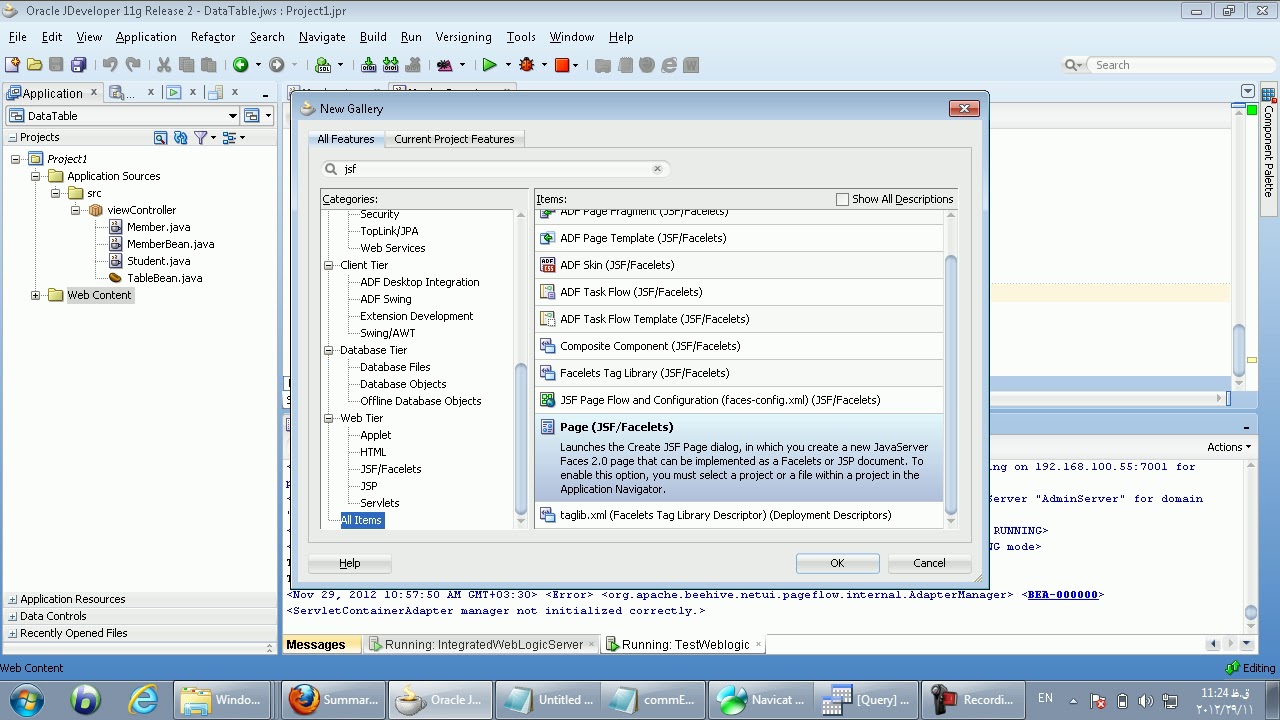This screenshot has width=1280, height=720.
Task: Expand the Application Resources section
Action: point(13,599)
